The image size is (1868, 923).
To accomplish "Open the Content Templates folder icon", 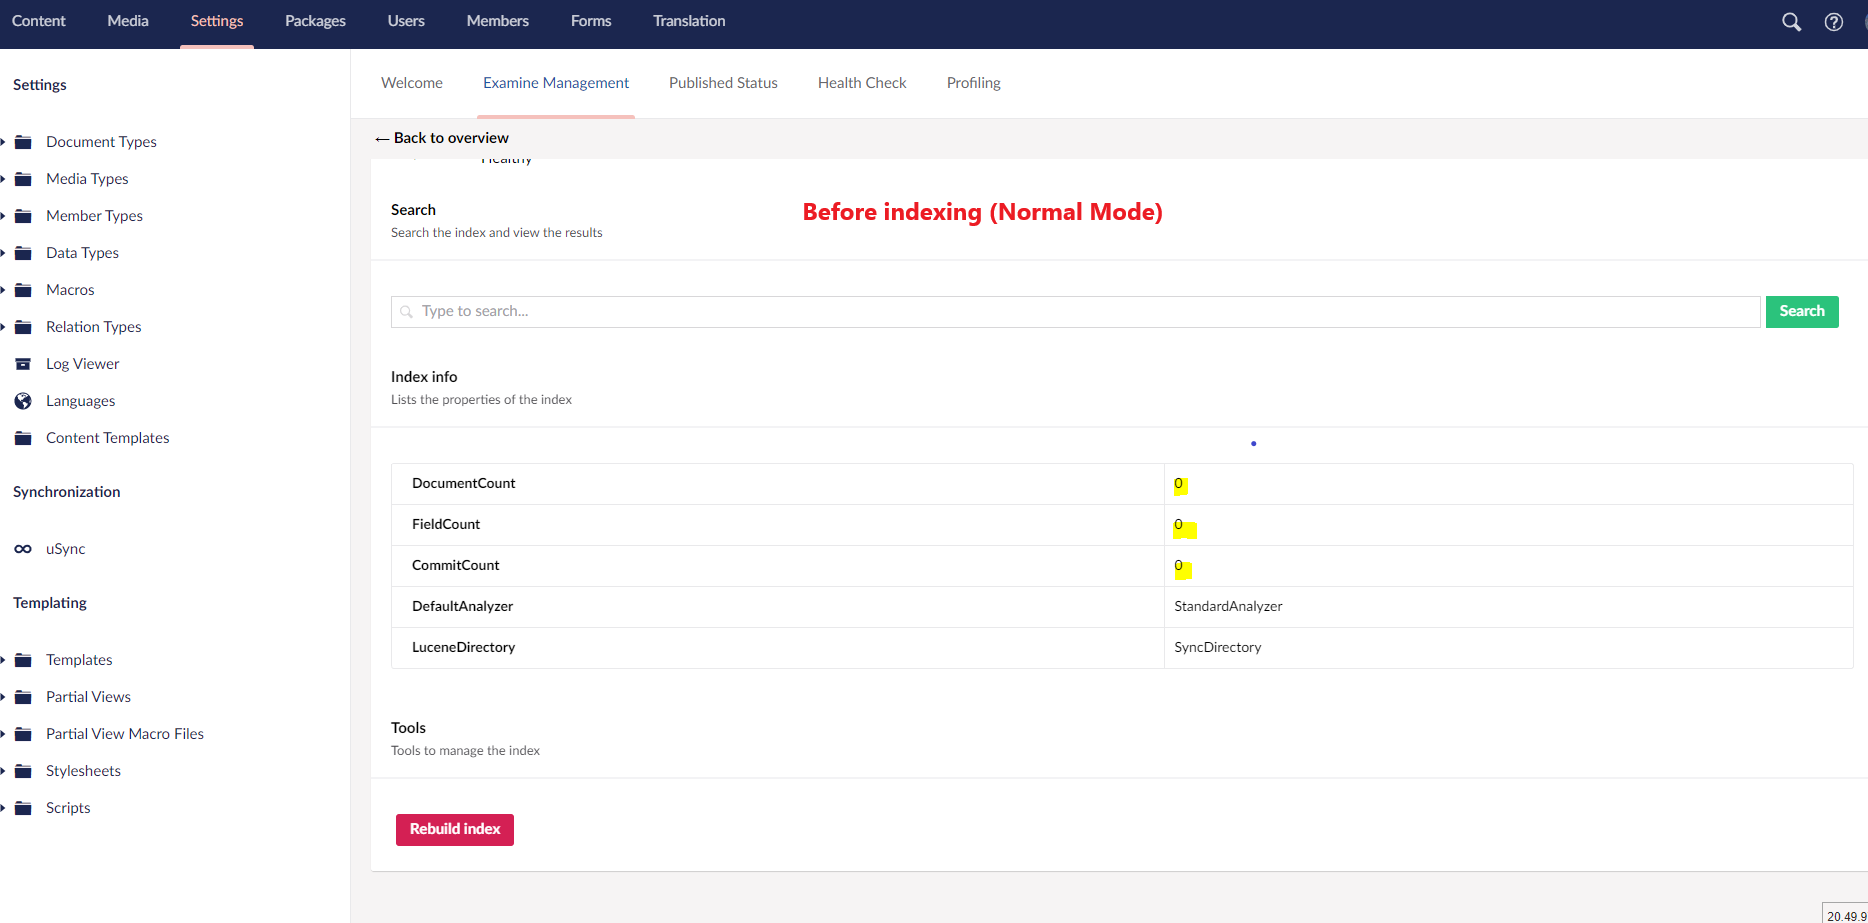I will [x=23, y=437].
